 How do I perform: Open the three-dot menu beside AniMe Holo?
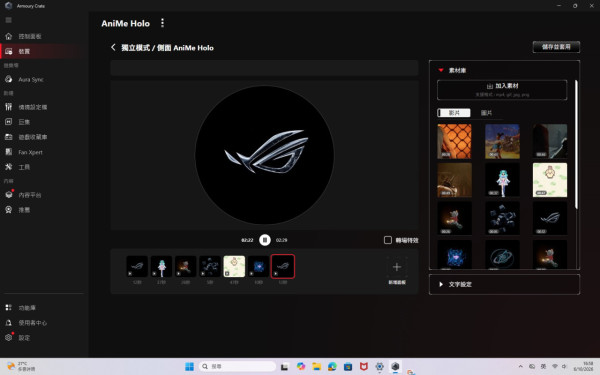coord(162,23)
